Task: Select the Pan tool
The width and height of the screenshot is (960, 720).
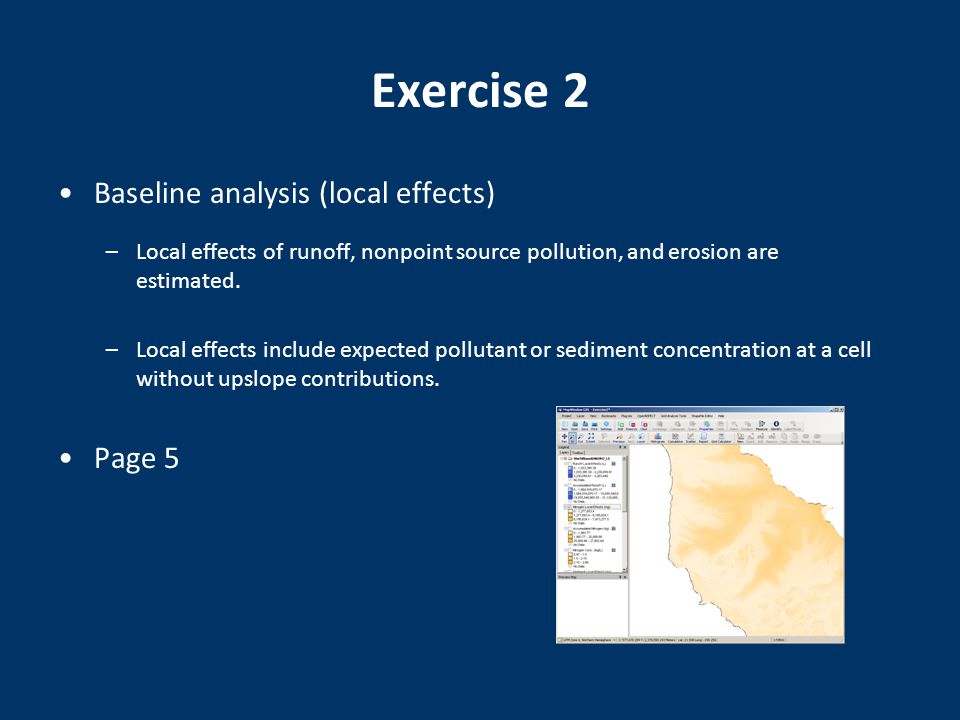Action: [x=564, y=438]
